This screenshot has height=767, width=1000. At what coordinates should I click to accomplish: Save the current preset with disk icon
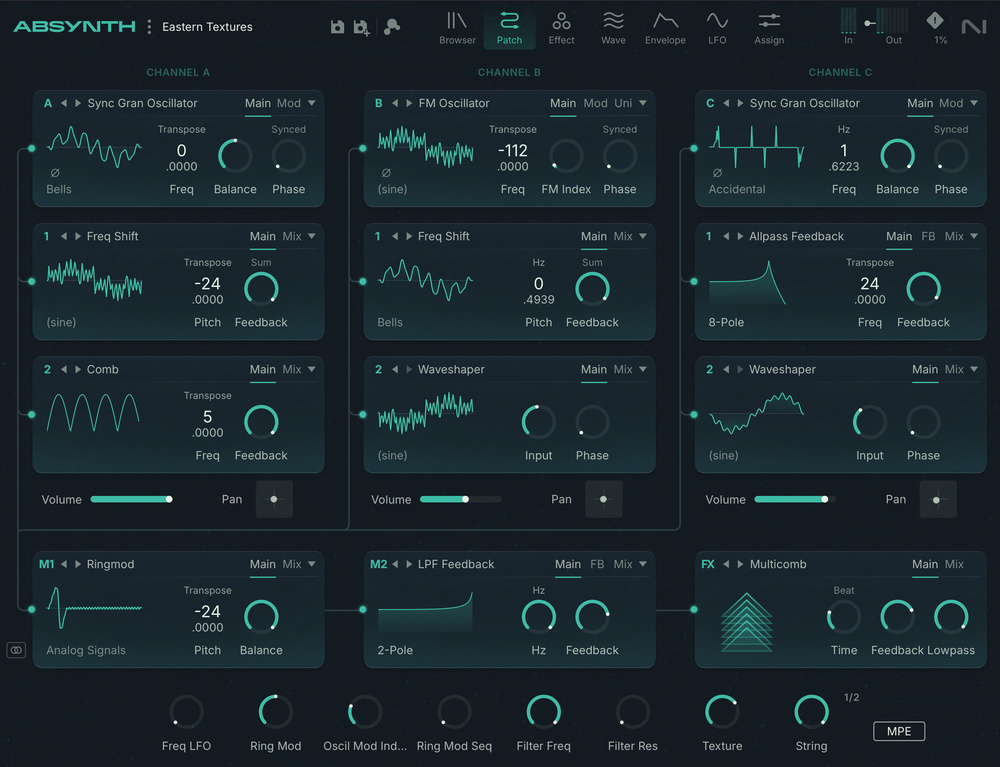tap(337, 27)
